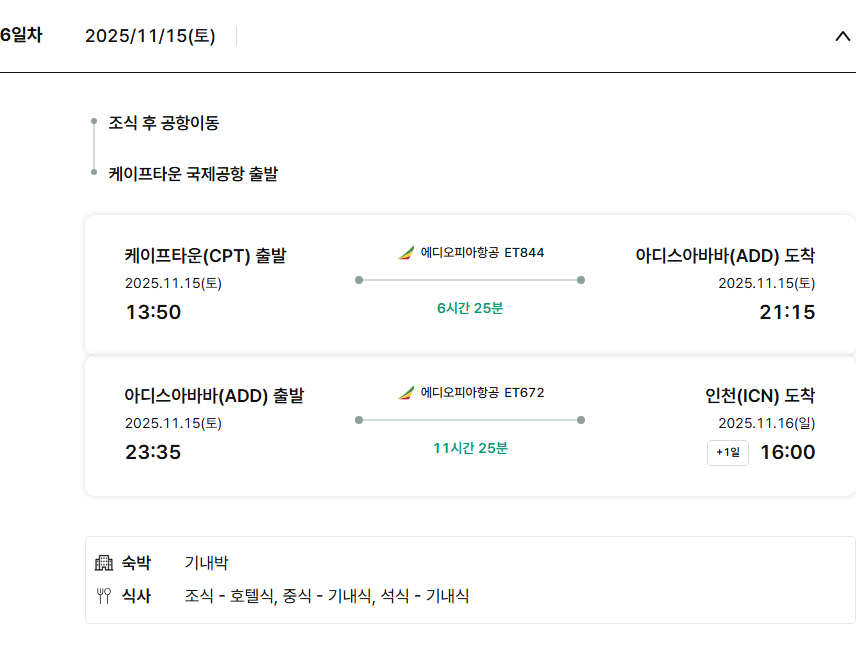This screenshot has height=665, width=856.
Task: Select the 아디스아바바(ADD) 도착 heading
Action: 725,256
